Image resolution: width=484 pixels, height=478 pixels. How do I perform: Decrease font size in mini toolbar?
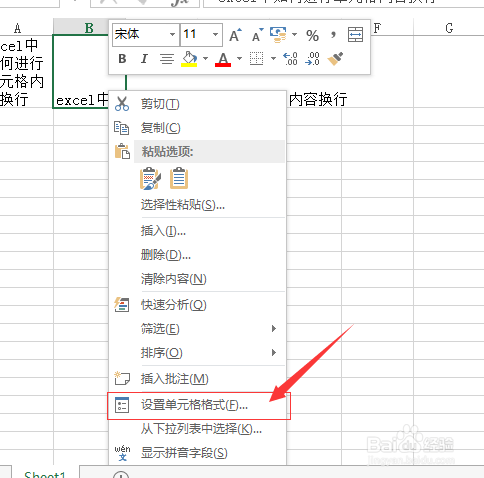[x=257, y=35]
